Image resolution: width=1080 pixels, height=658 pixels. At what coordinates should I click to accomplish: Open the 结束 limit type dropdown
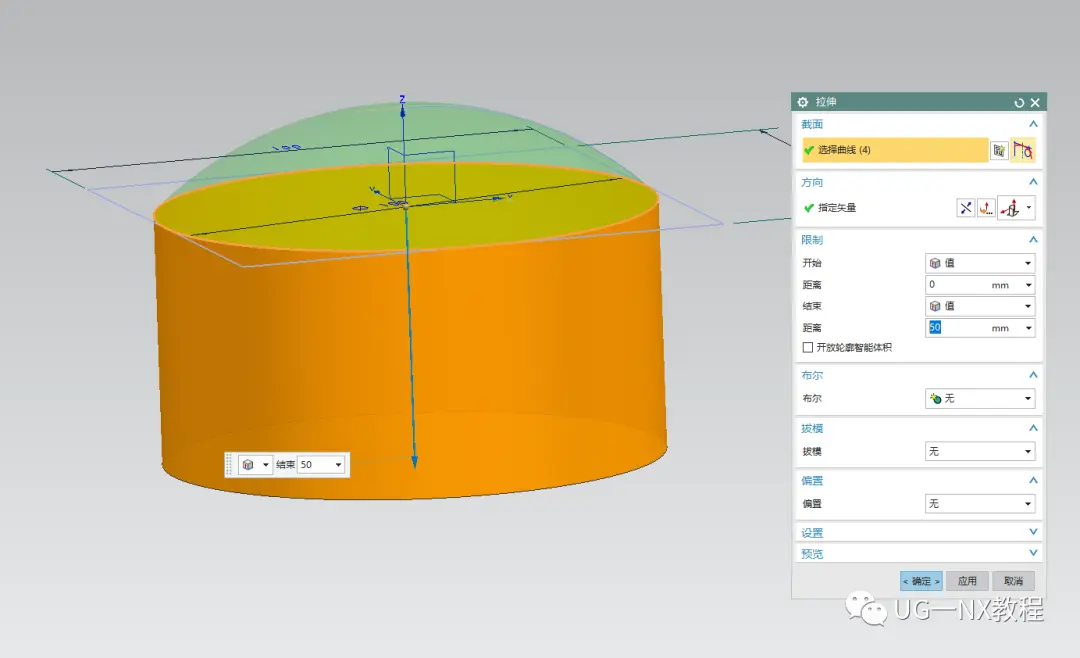(x=979, y=306)
